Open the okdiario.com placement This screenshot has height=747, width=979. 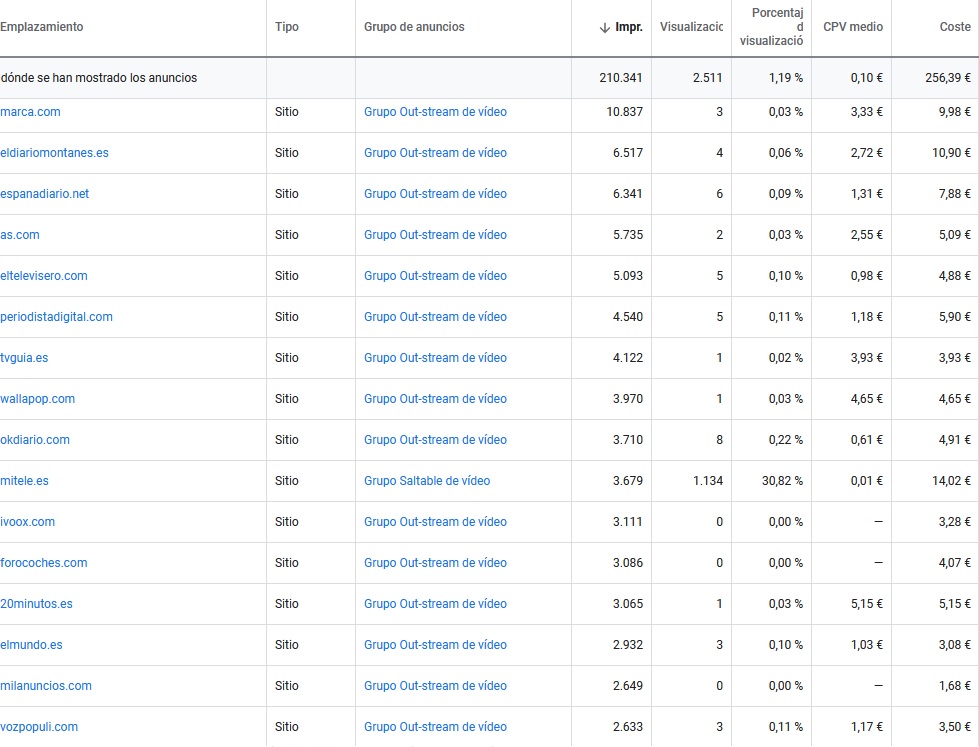[x=35, y=440]
